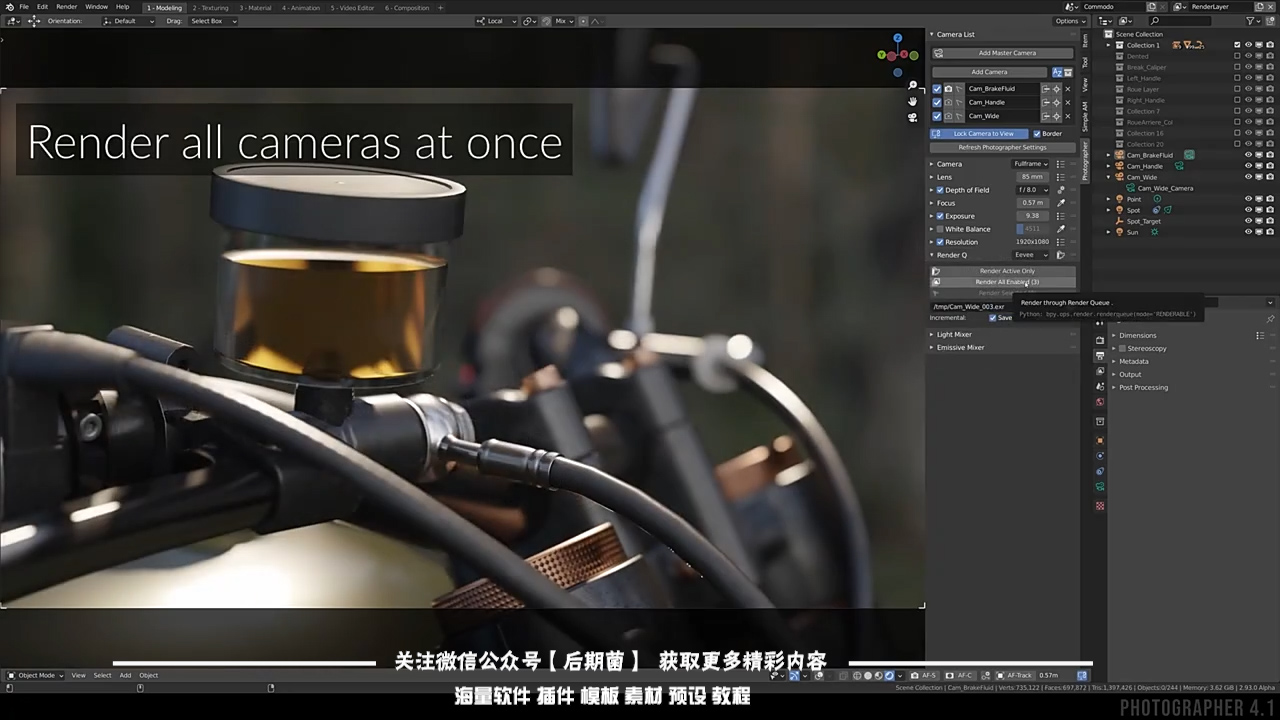
Task: Click the pan hand icon in the viewport
Action: click(912, 101)
